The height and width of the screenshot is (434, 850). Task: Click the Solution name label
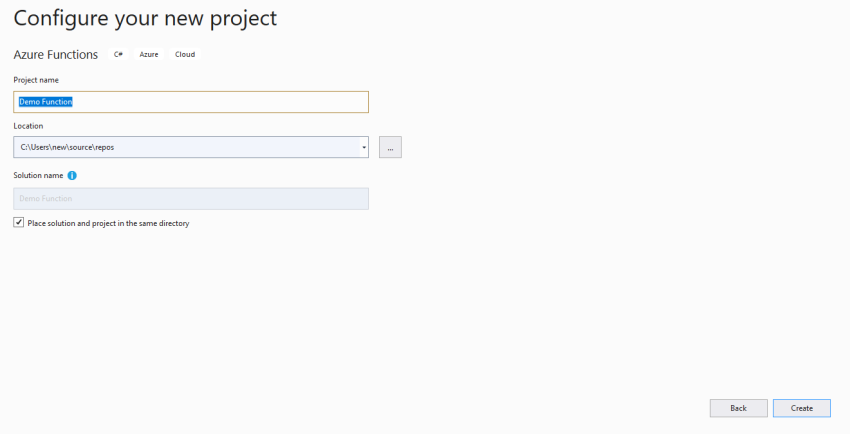tap(38, 176)
